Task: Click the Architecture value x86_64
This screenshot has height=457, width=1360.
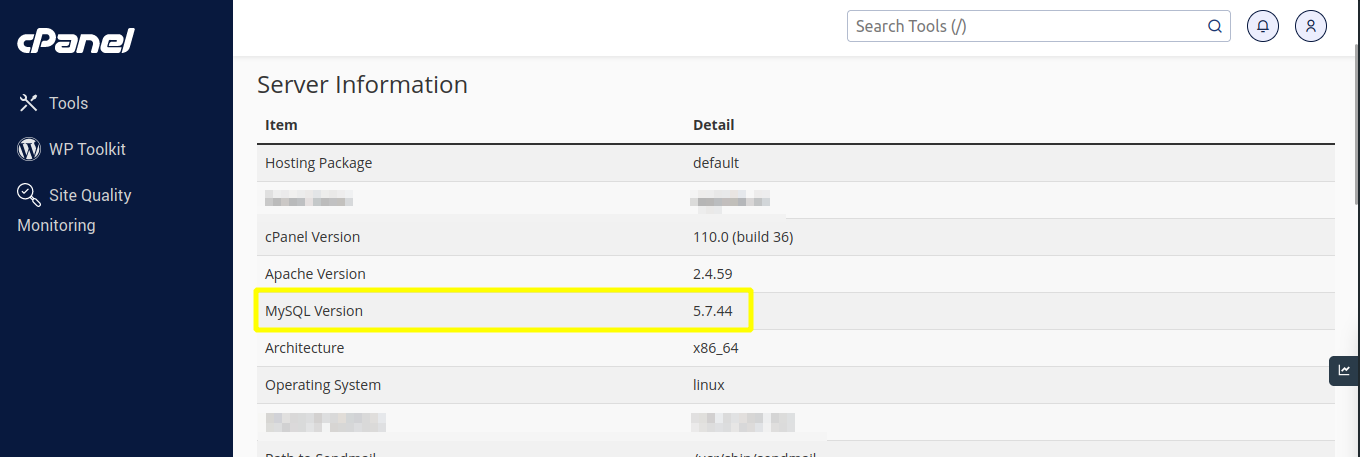Action: click(x=715, y=348)
